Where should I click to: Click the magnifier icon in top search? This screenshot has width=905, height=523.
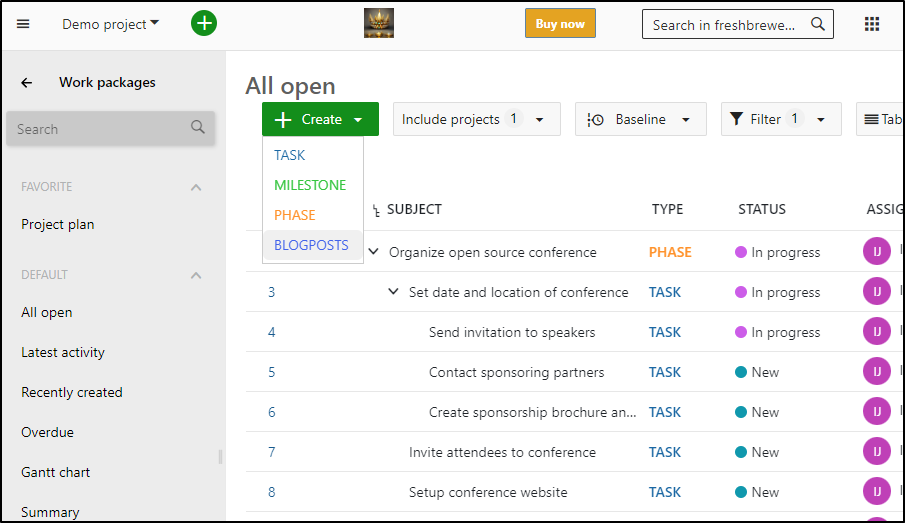pos(817,24)
